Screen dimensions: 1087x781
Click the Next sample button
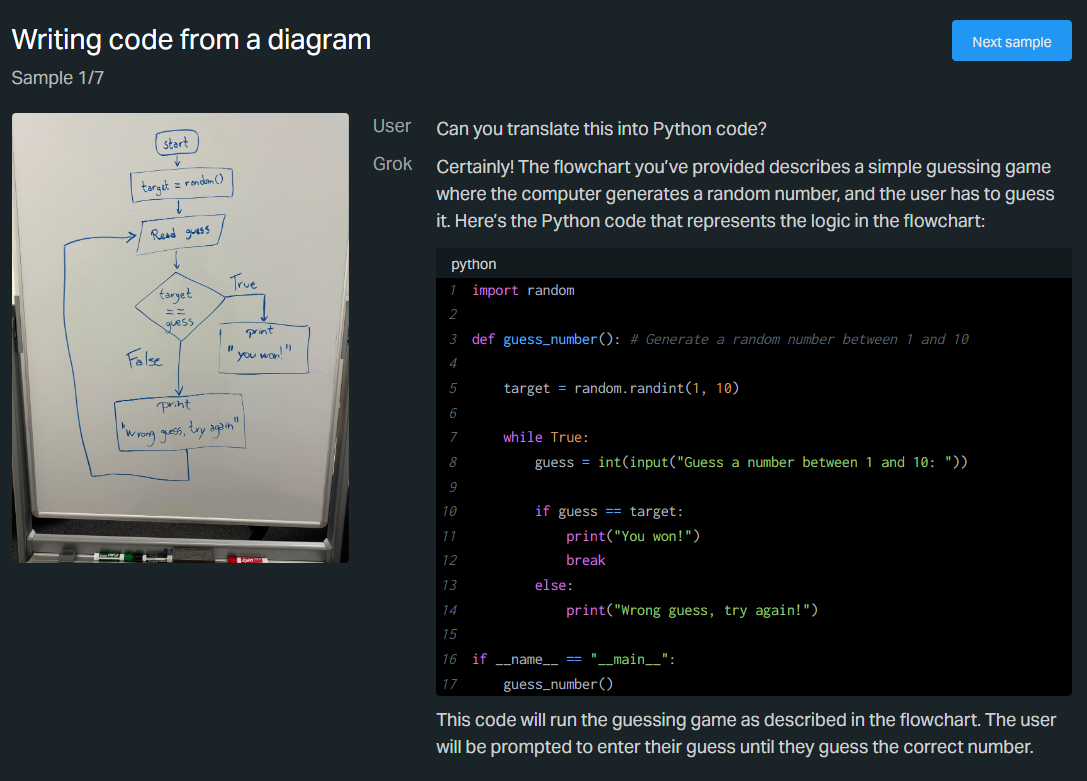1011,41
